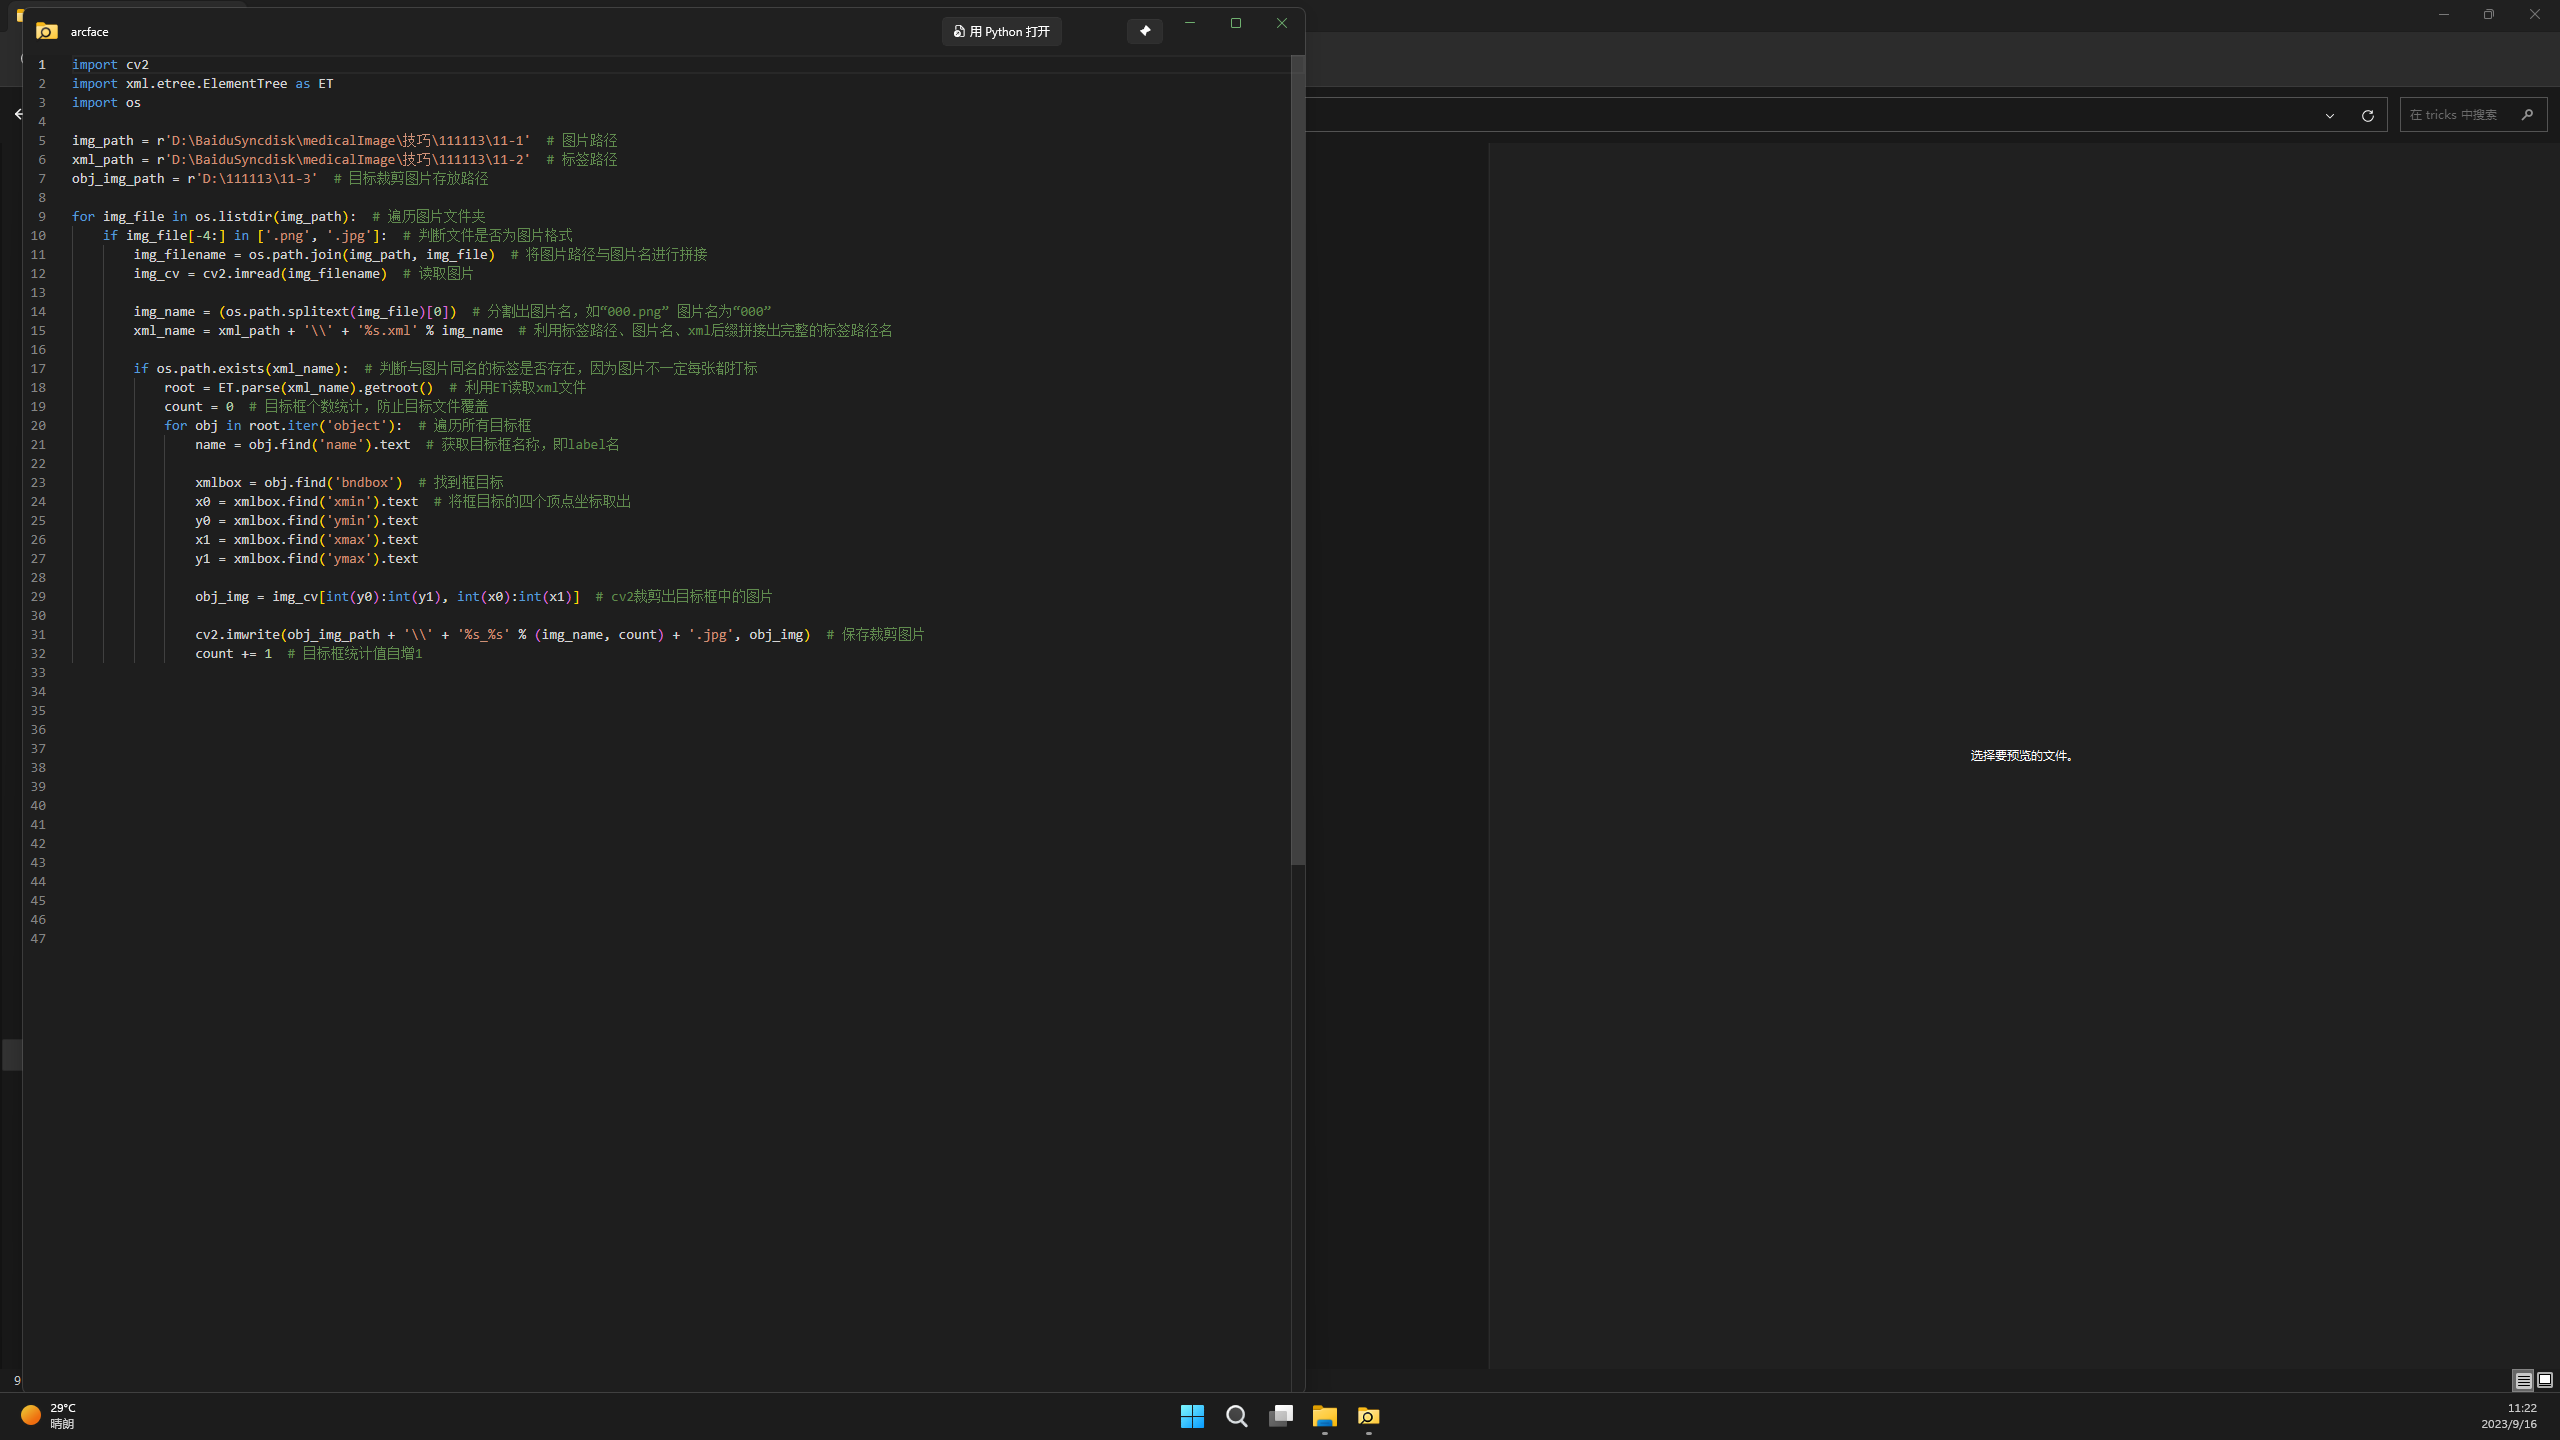Switch to details view in the status bar

2522,1380
